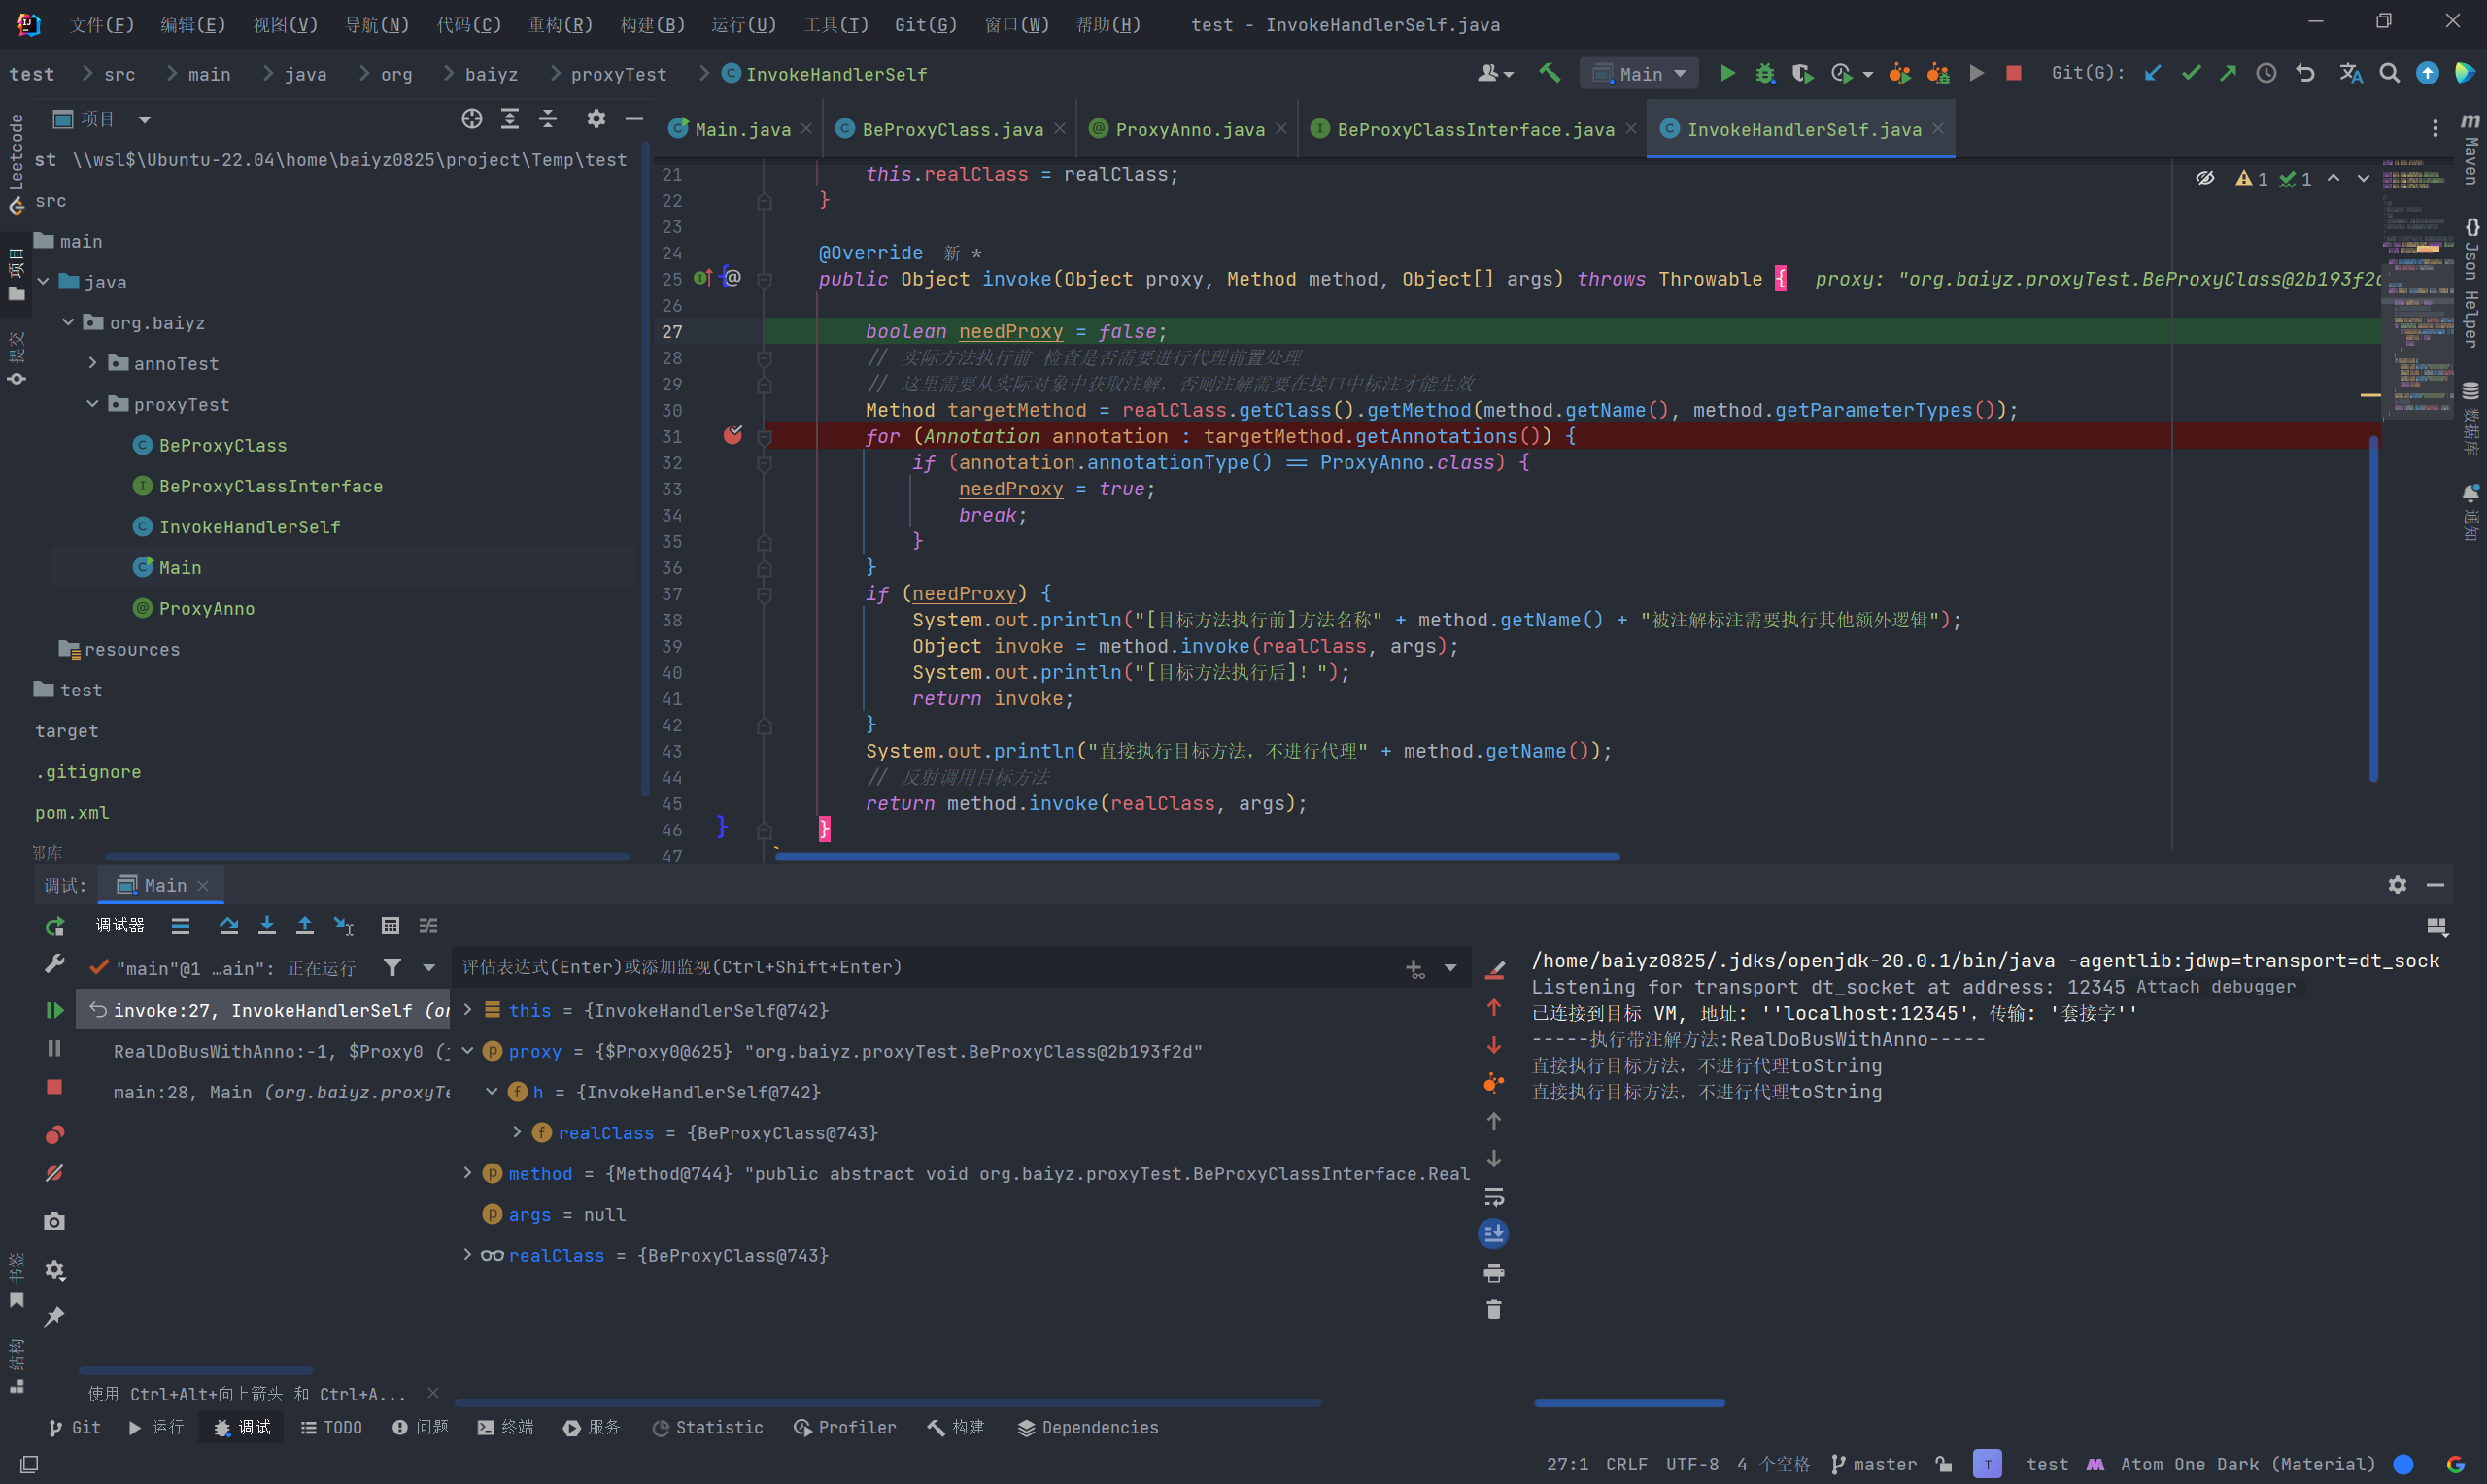The height and width of the screenshot is (1484, 2487).
Task: Expand the annoTest package
Action: [93, 363]
